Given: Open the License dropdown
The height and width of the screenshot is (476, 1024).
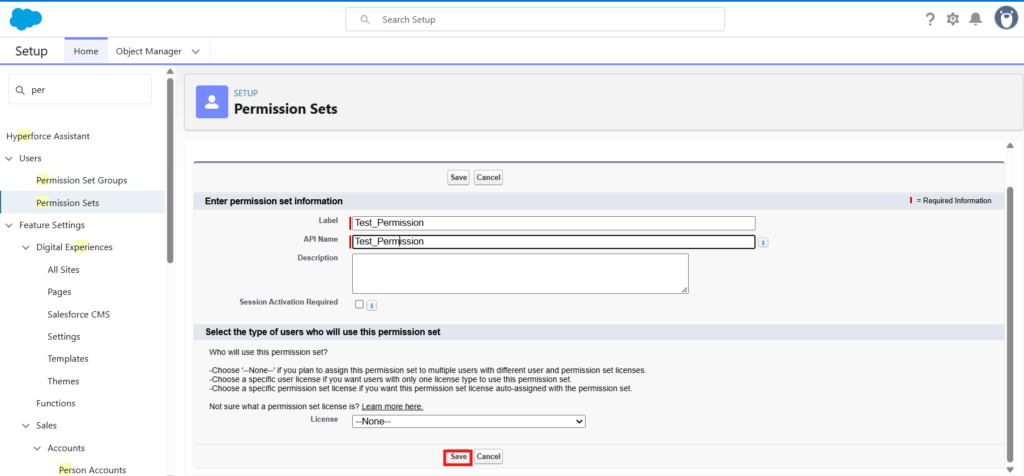Looking at the screenshot, I should point(469,421).
